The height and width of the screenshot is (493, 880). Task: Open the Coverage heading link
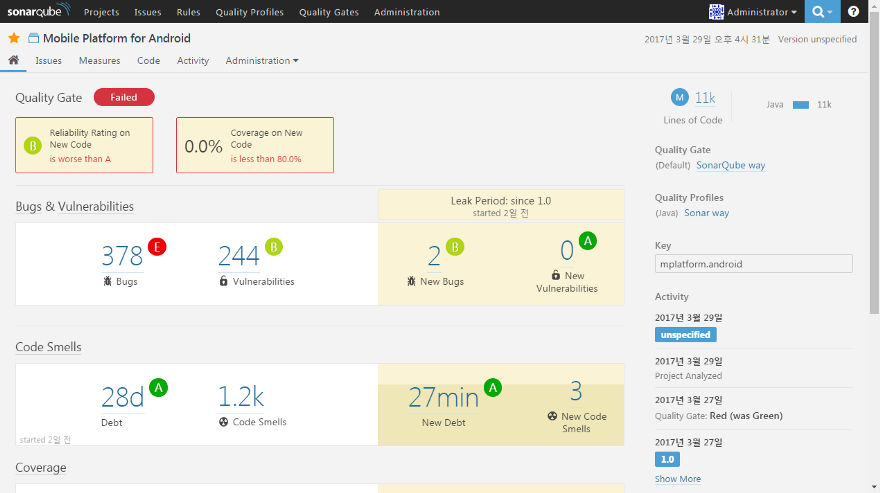pyautogui.click(x=41, y=467)
